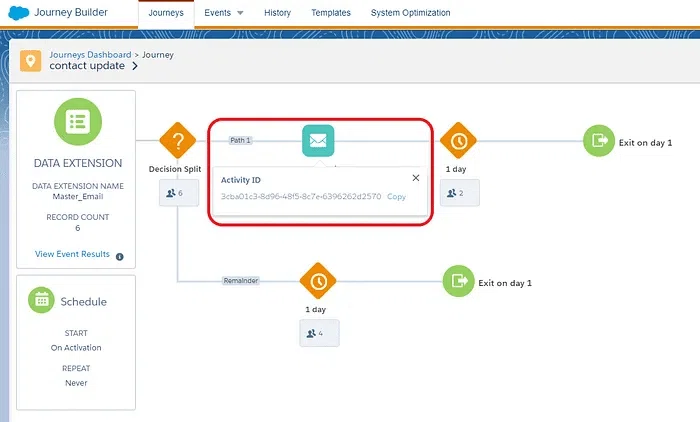
Task: Click the top path Exit on day 1 icon
Action: point(599,141)
